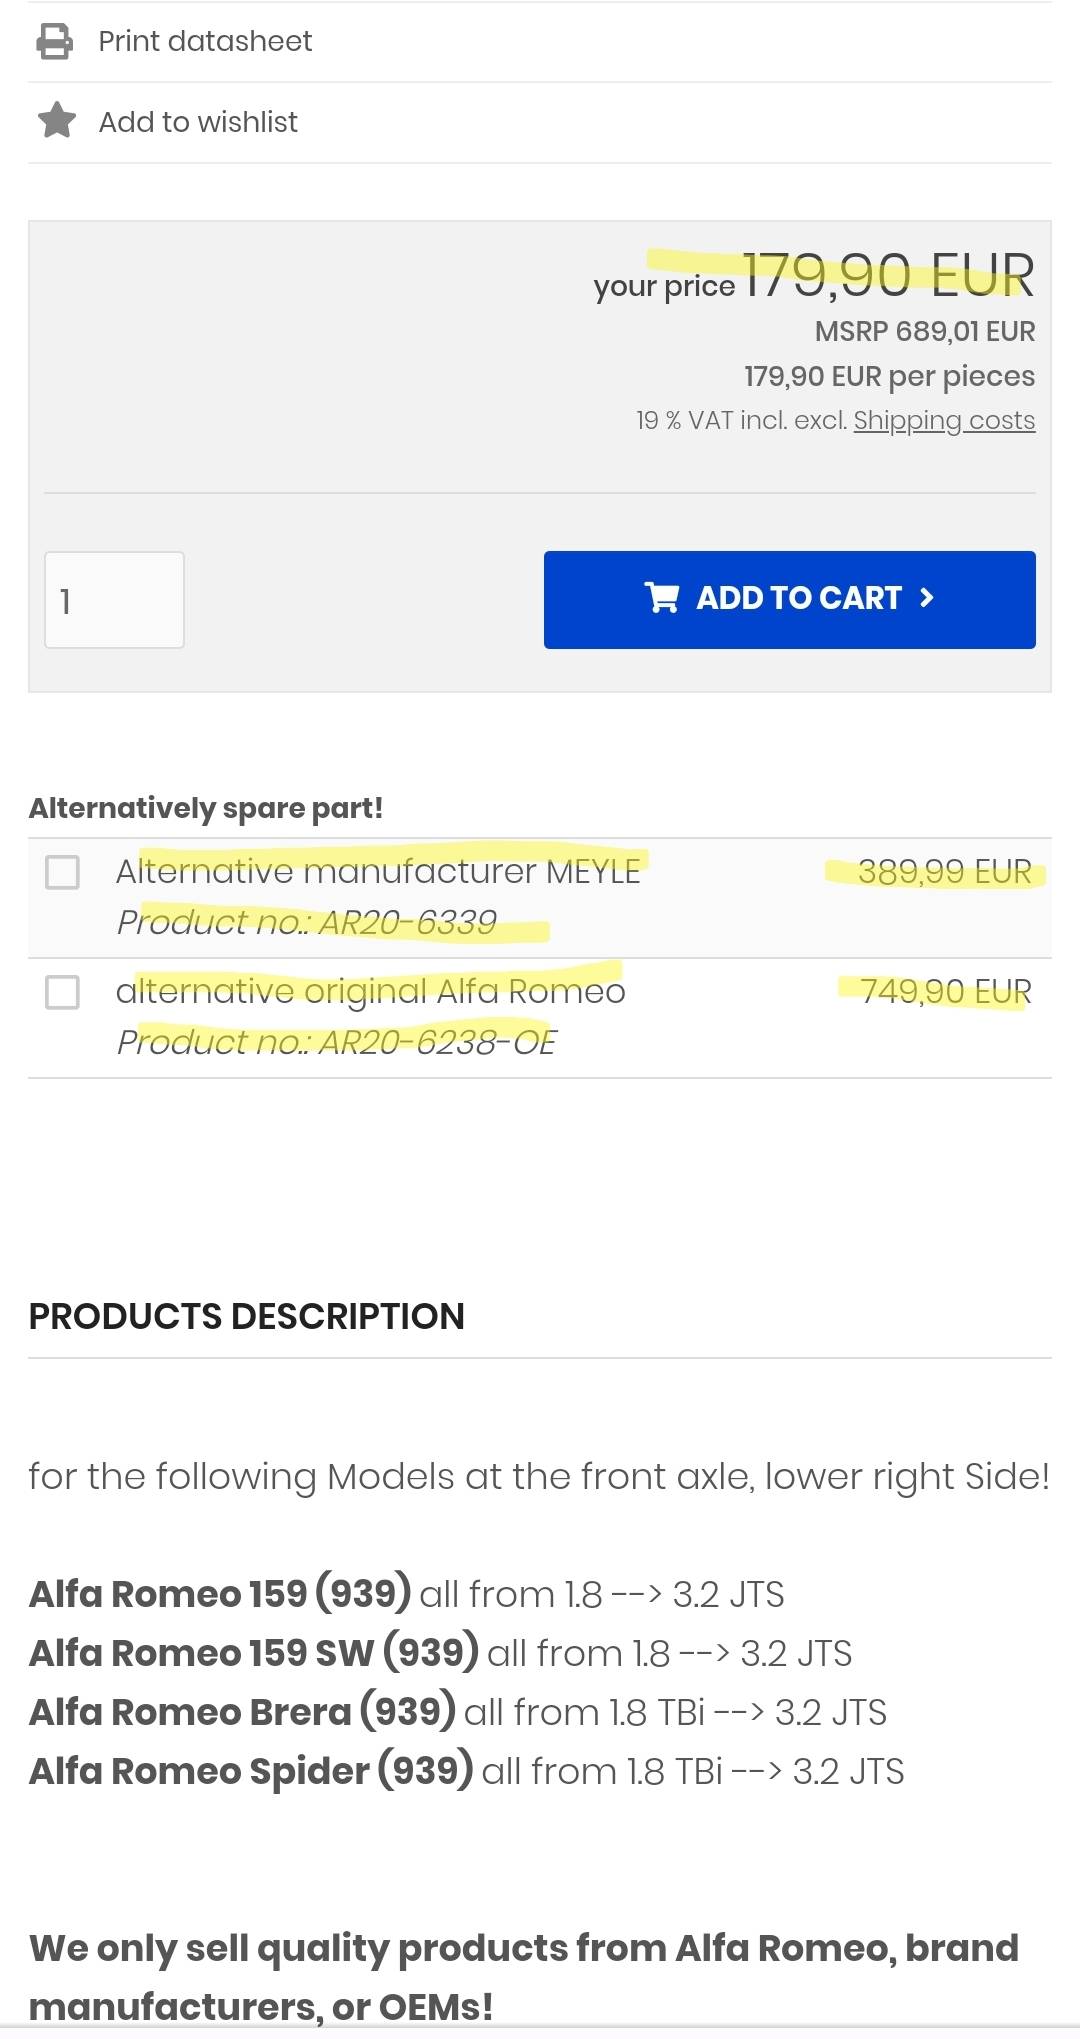Click product number AR20-6238-OE
Image resolution: width=1080 pixels, height=2039 pixels.
click(x=336, y=1042)
